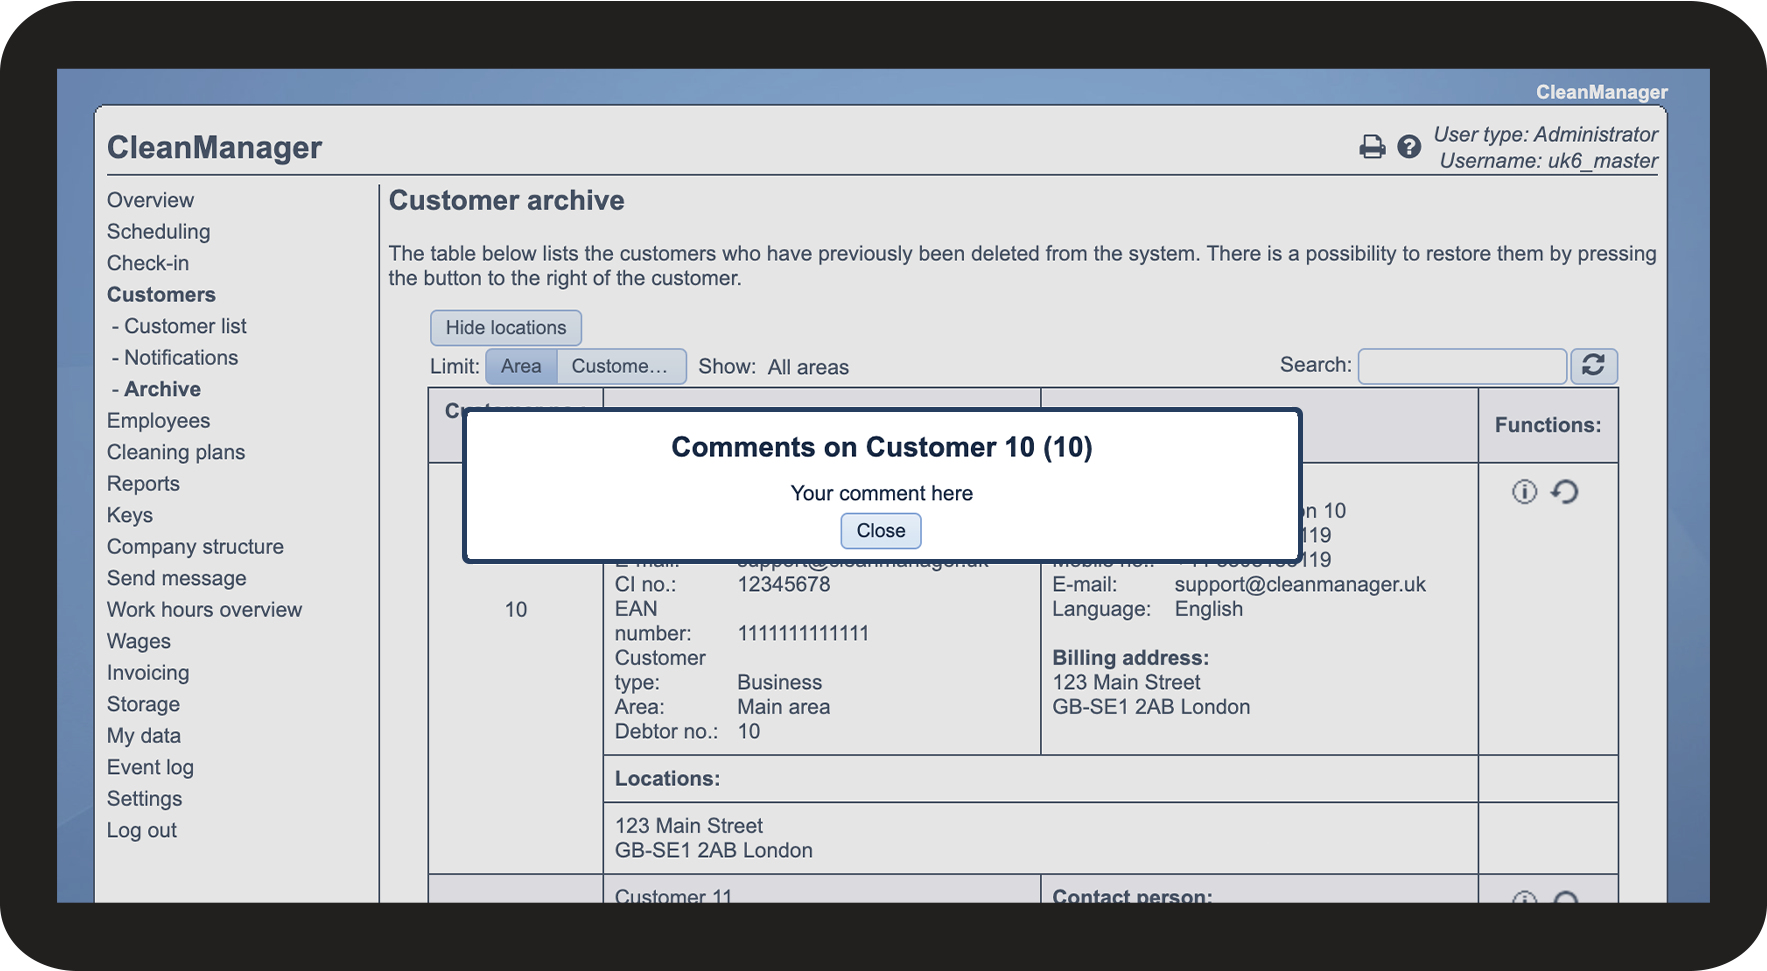Click the refresh search icon button

[1593, 366]
